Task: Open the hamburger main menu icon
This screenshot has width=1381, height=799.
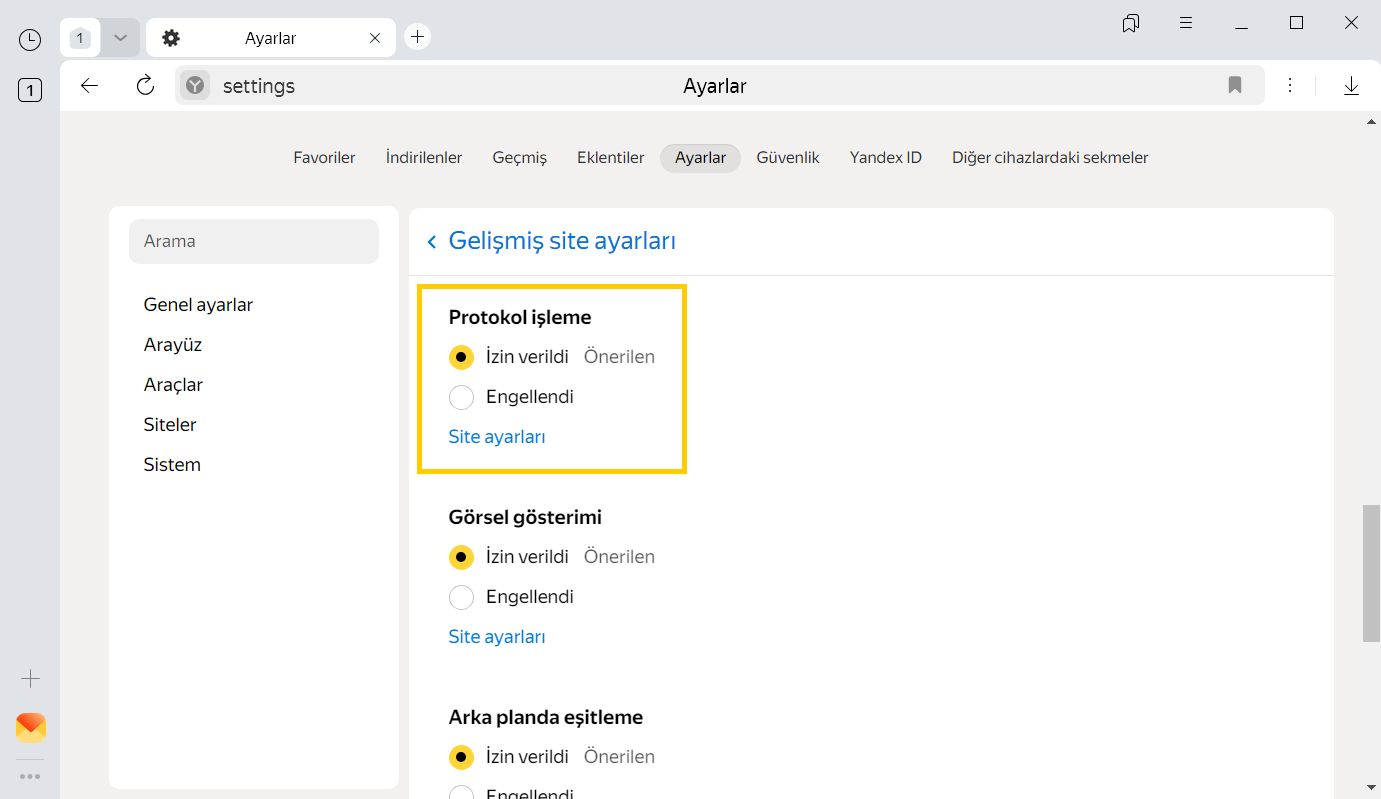Action: pos(1185,23)
